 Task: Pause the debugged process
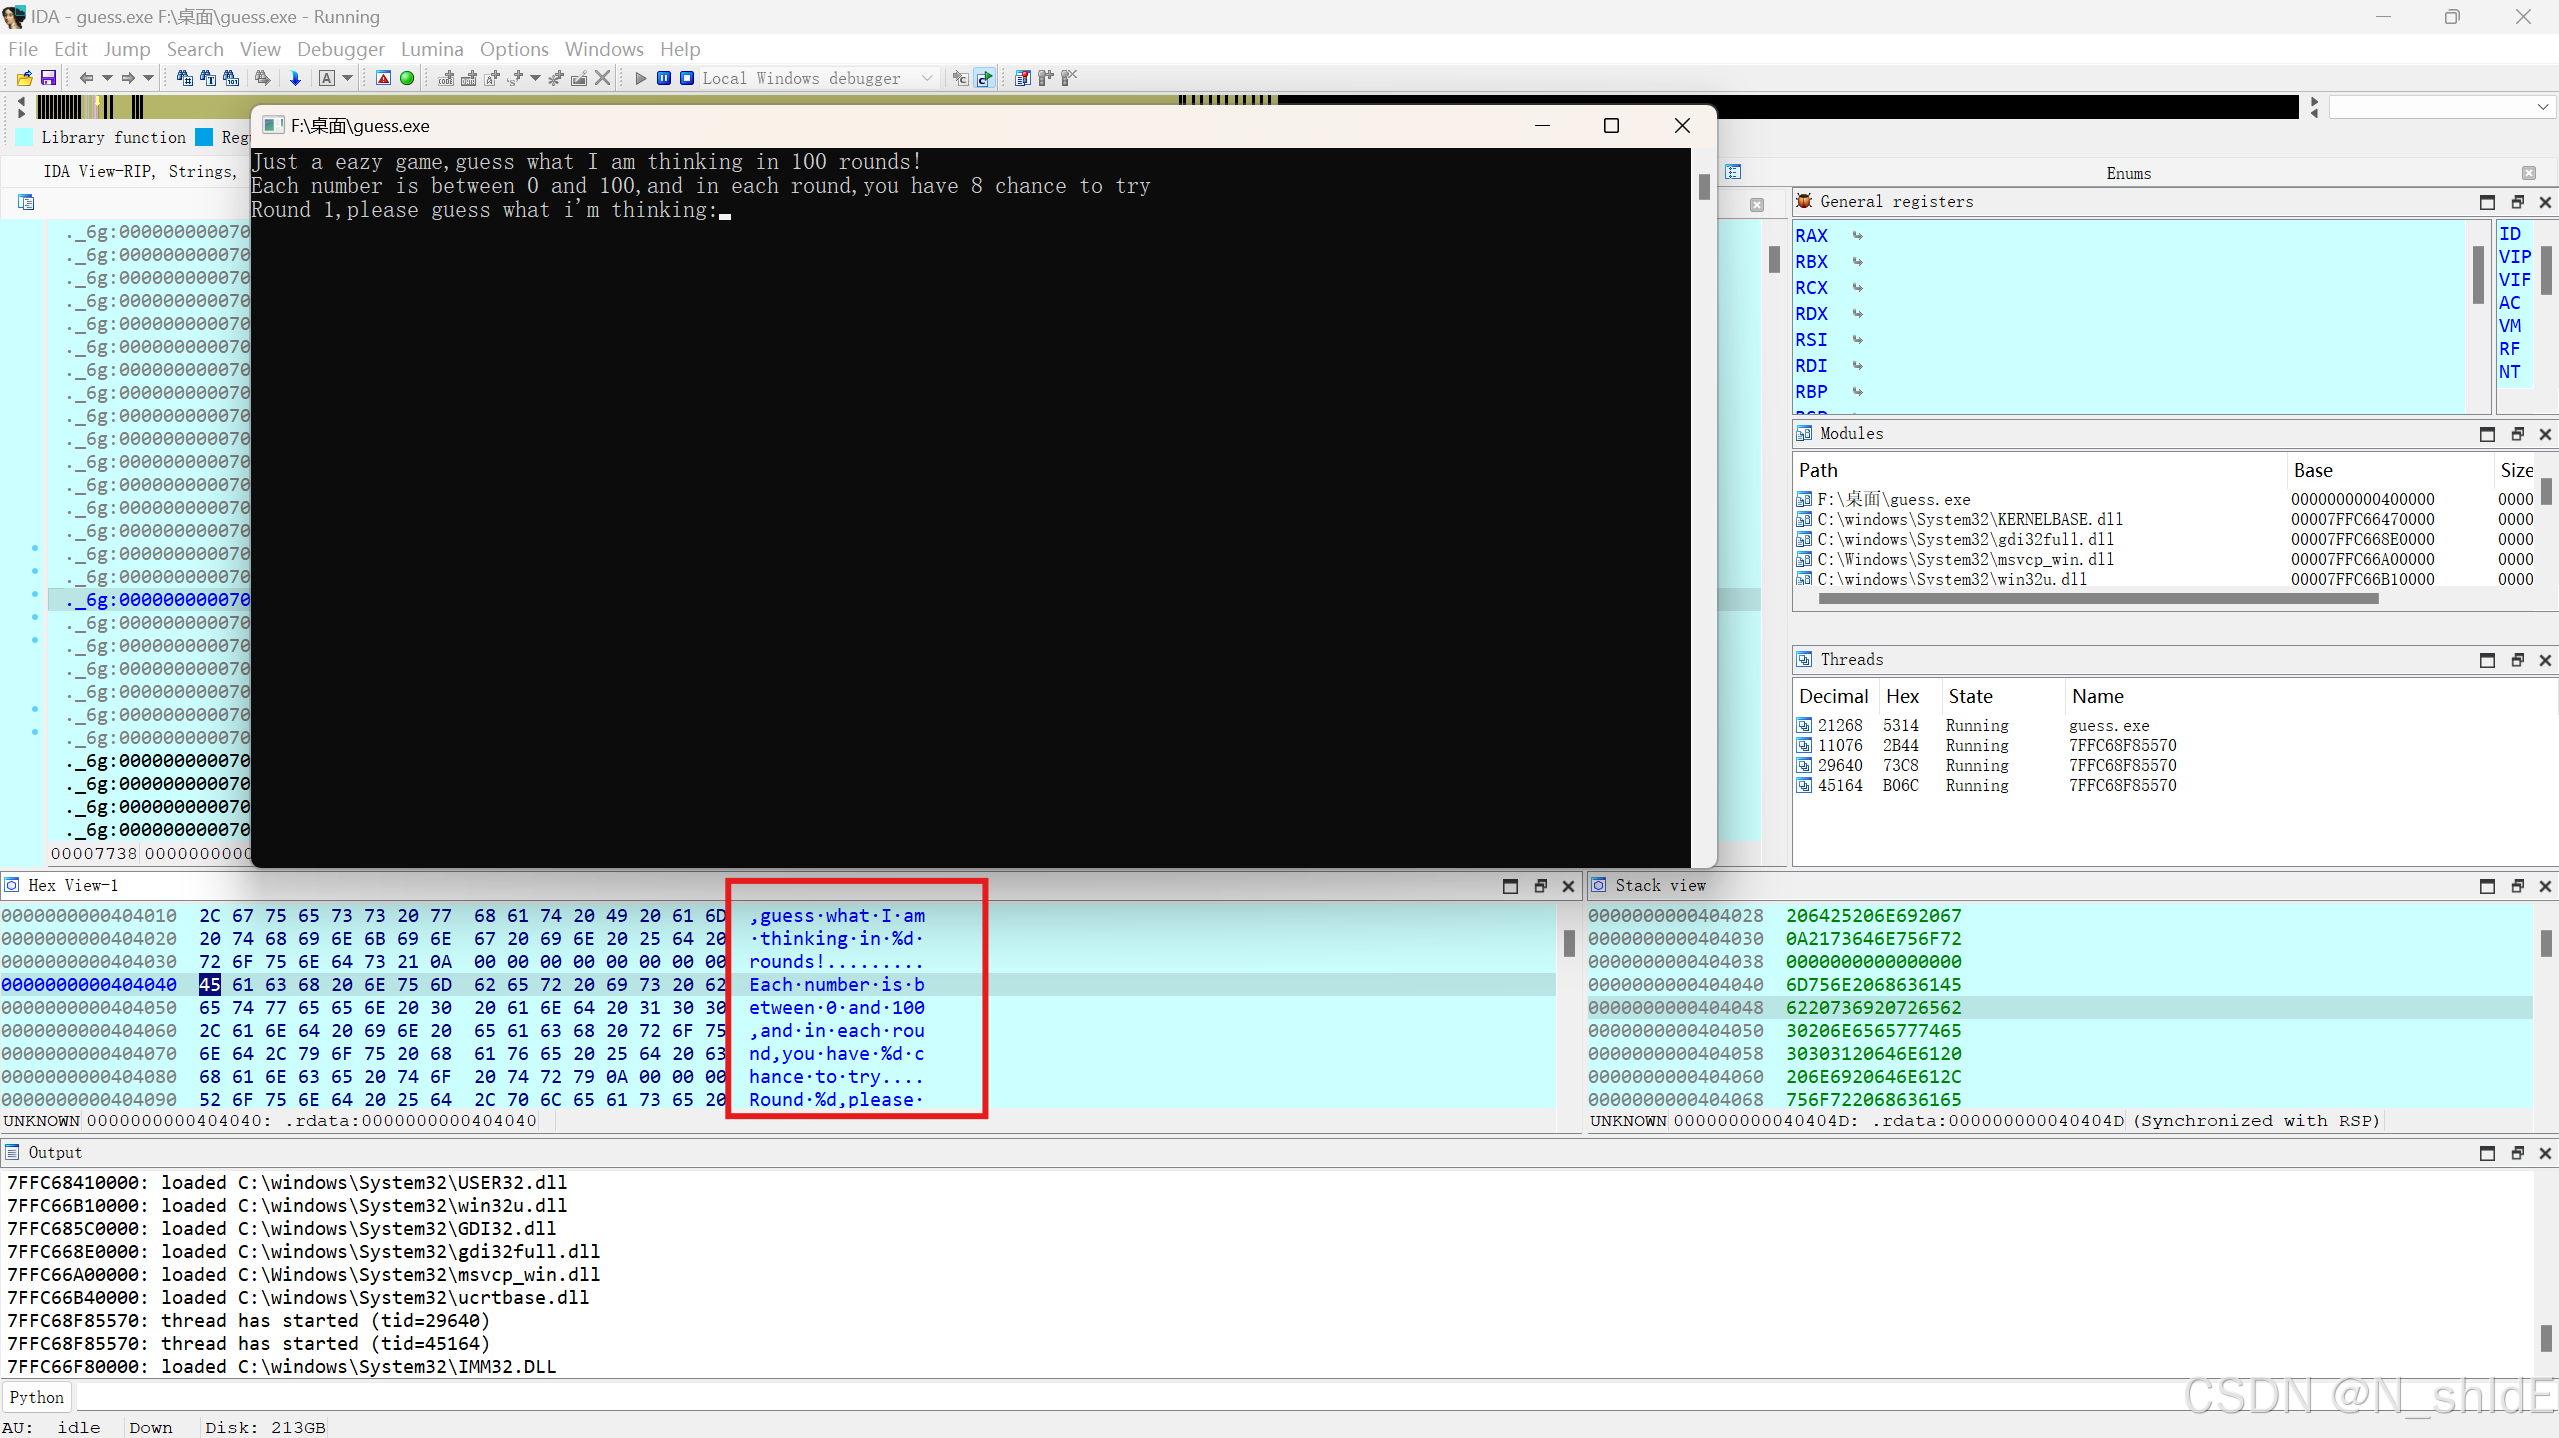663,78
